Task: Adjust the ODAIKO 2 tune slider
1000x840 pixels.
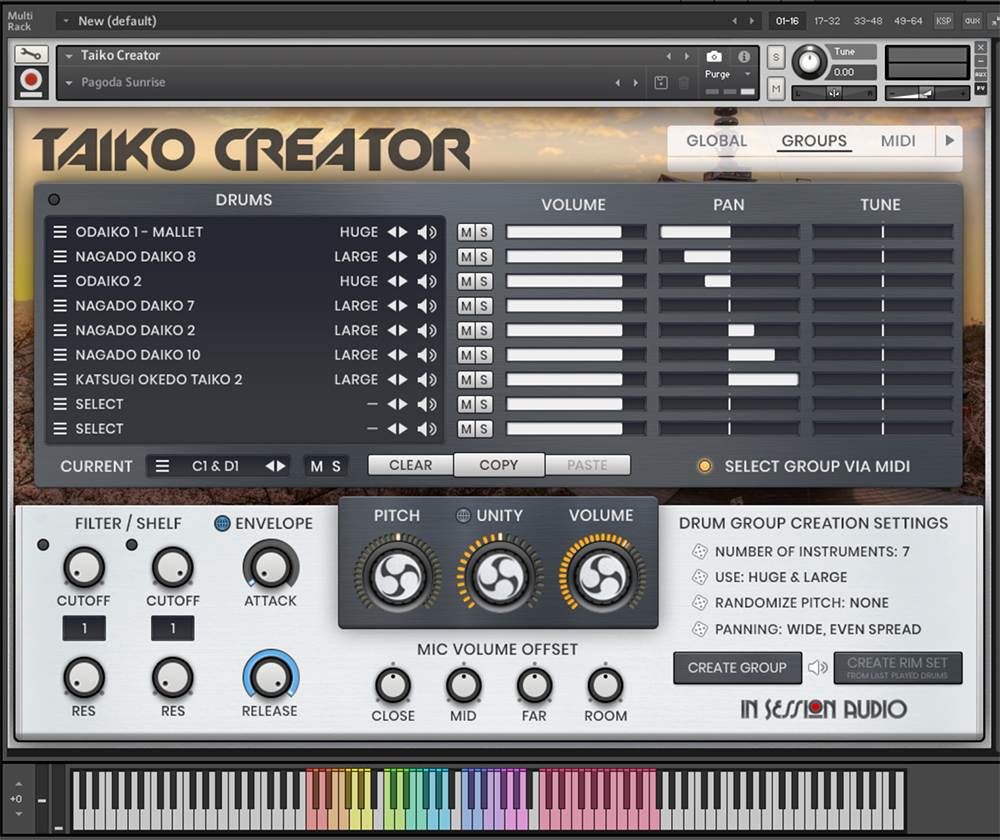Action: pyautogui.click(x=883, y=281)
